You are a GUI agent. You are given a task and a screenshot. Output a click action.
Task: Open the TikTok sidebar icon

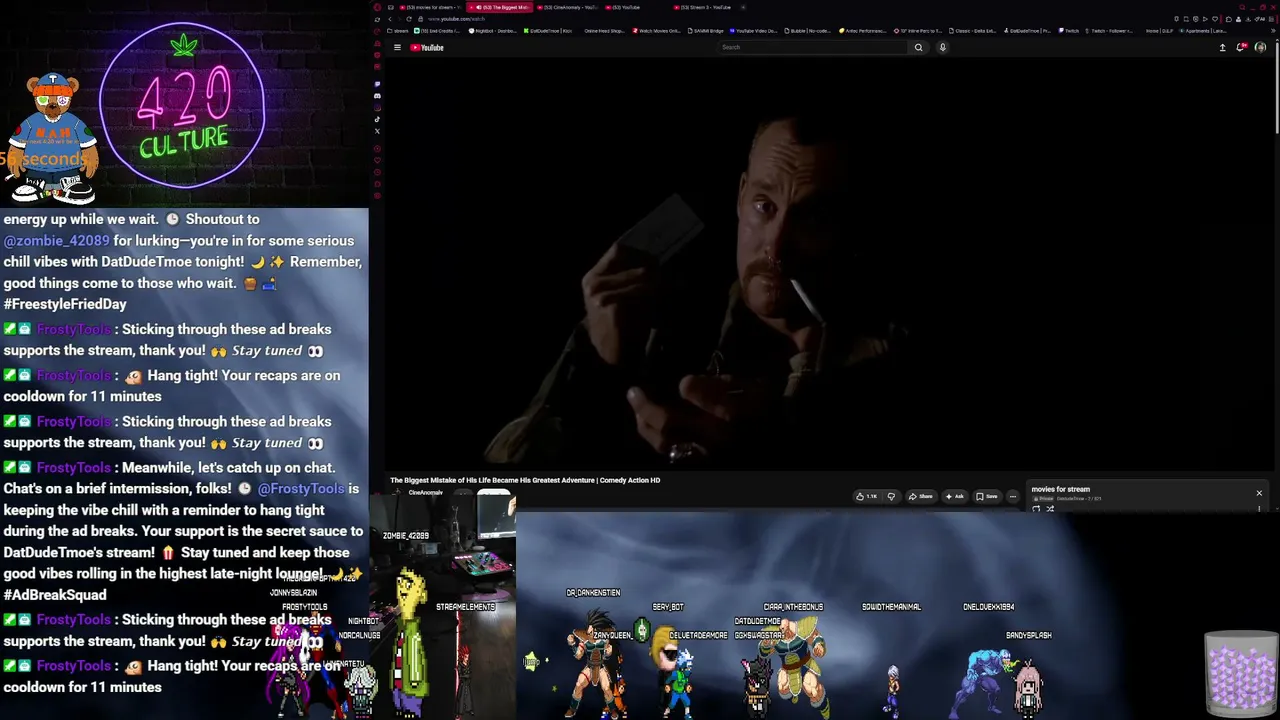(377, 119)
